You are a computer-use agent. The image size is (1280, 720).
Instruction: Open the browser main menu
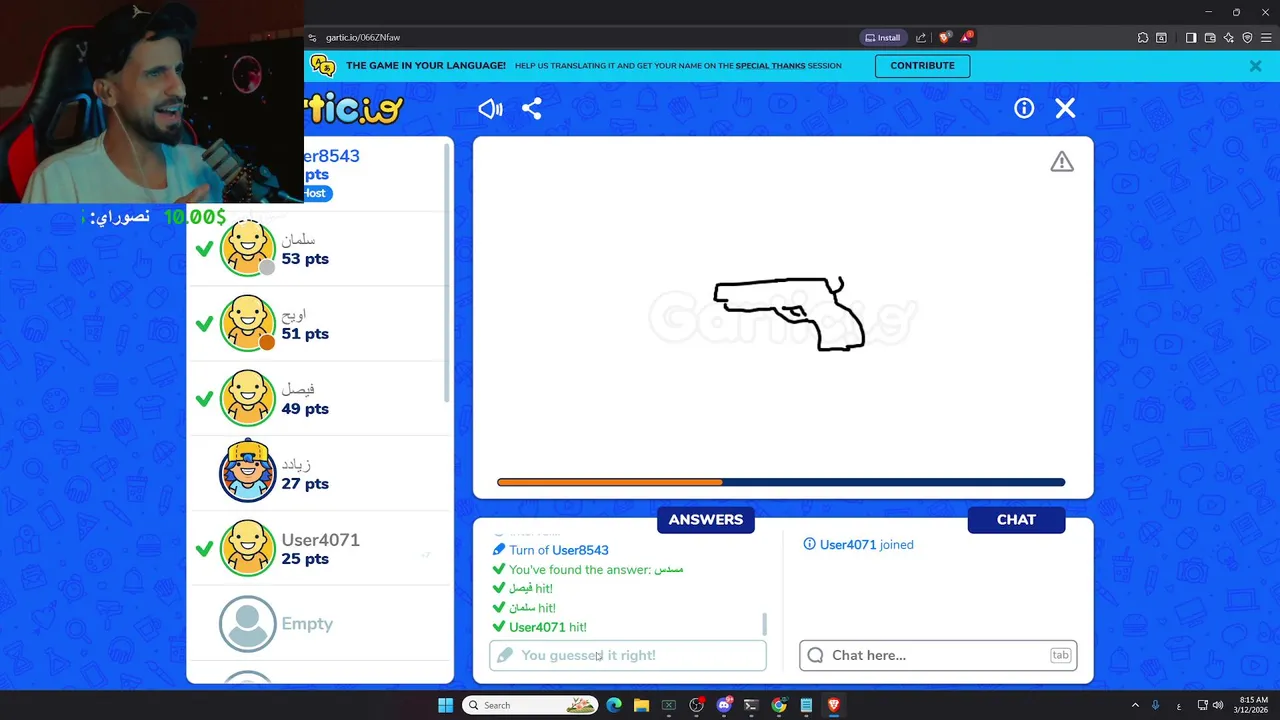pyautogui.click(x=1266, y=38)
